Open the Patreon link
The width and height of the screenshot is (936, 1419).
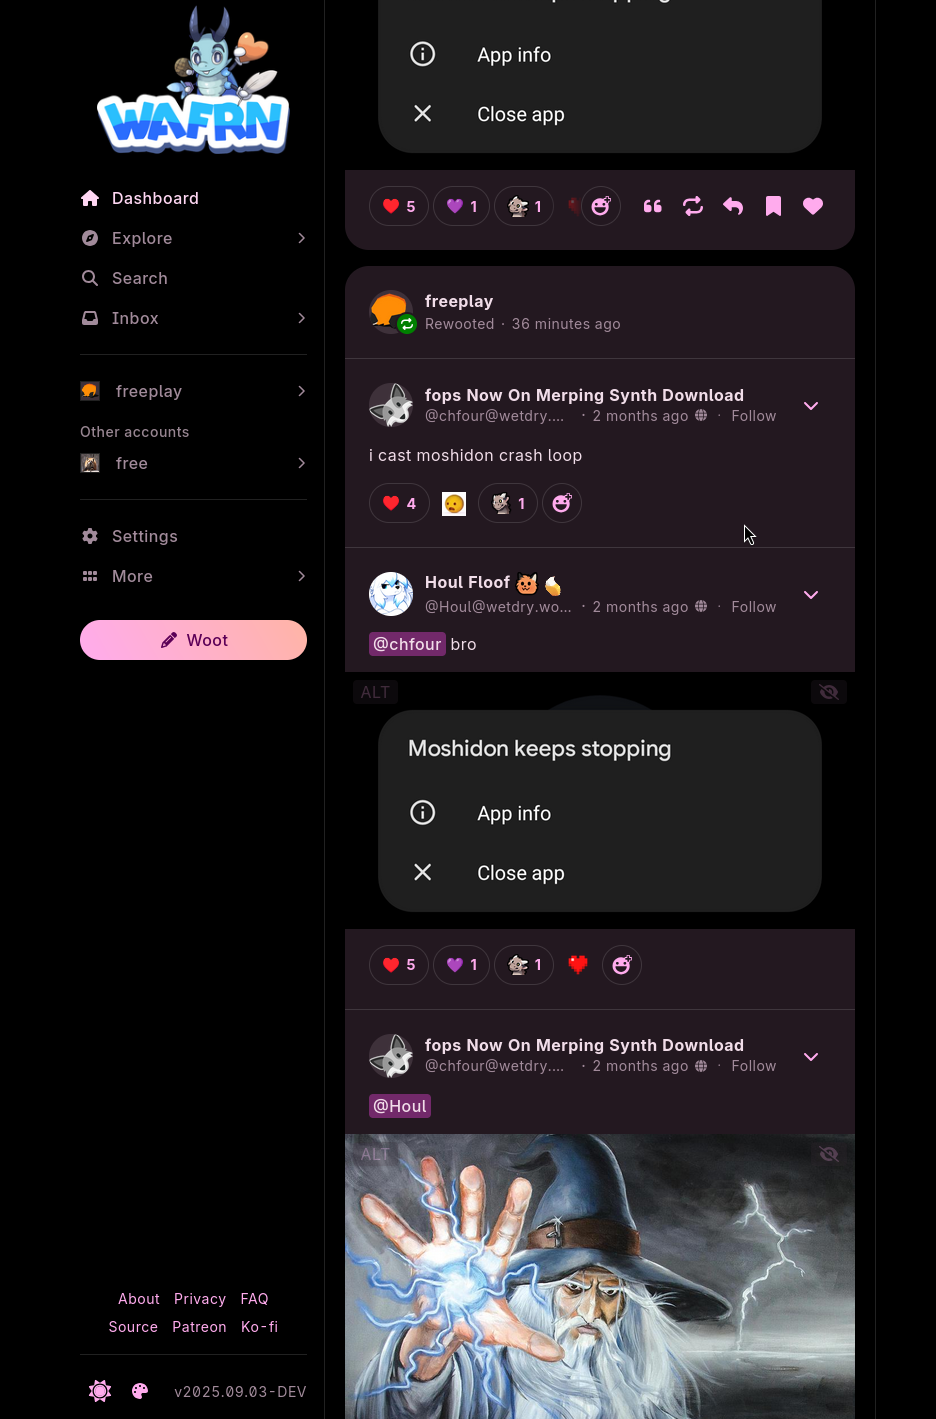(199, 1327)
